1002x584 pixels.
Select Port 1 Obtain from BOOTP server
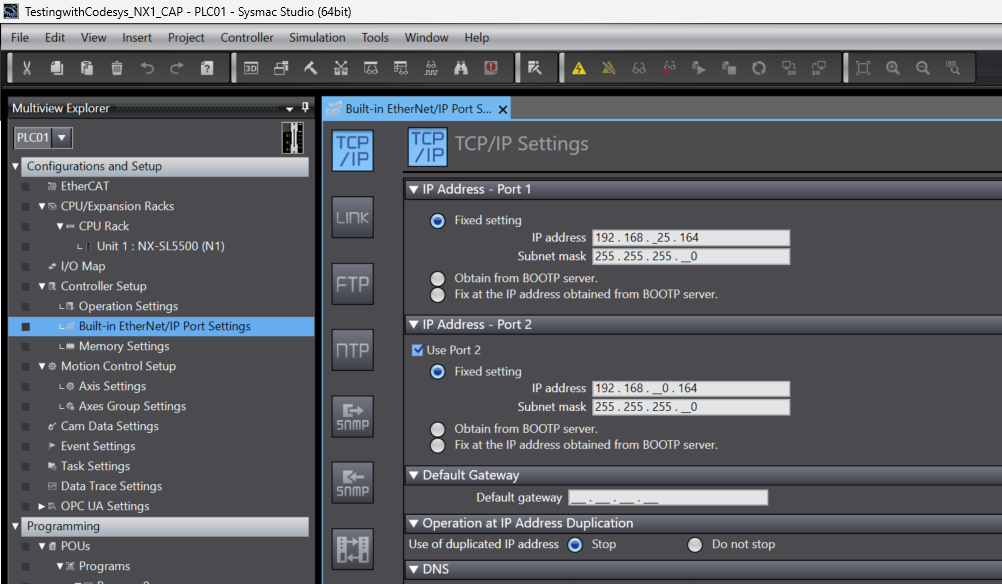click(x=437, y=278)
